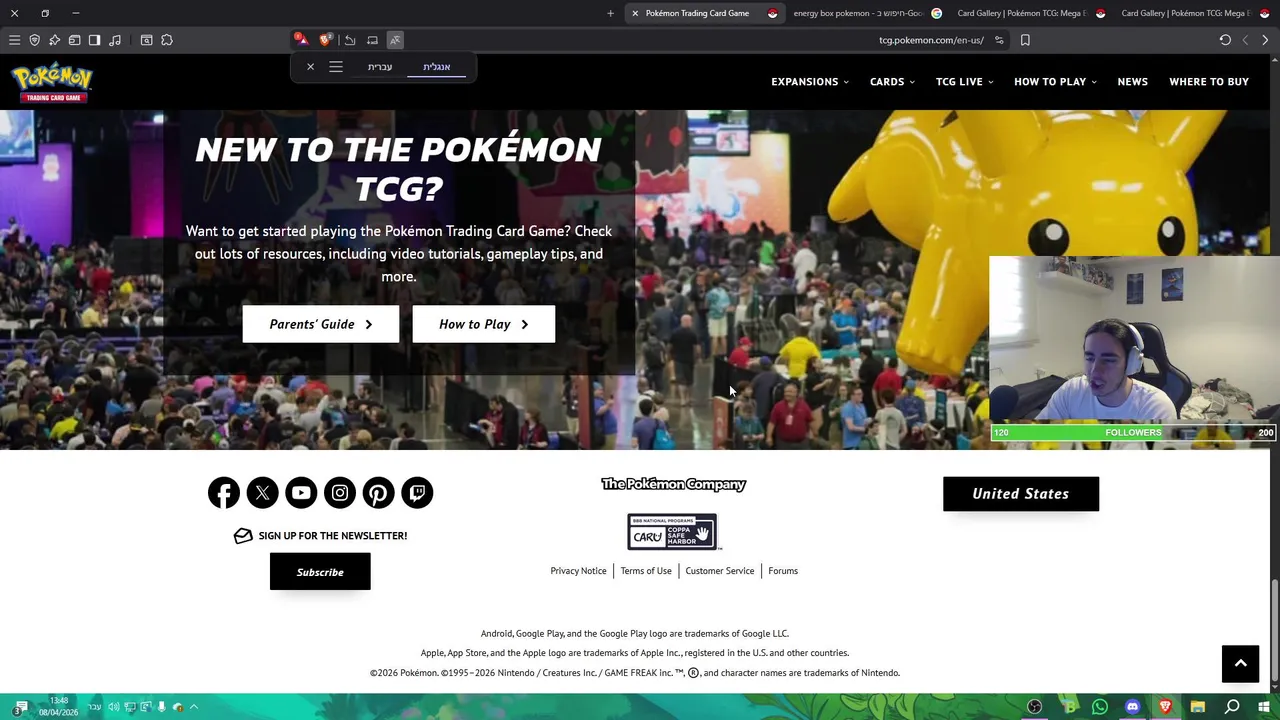
Task: Expand the TCG Live dropdown menu
Action: tap(964, 82)
